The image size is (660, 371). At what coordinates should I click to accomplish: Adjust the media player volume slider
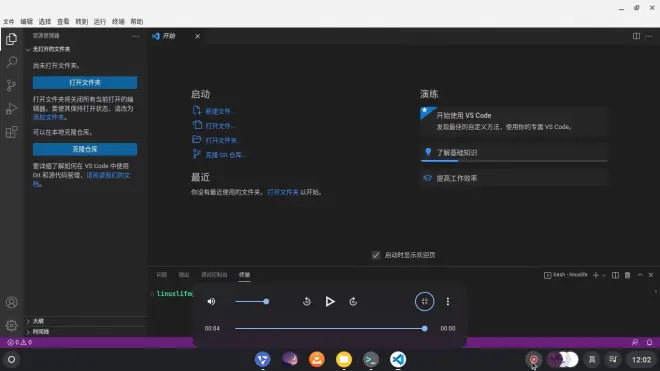pyautogui.click(x=252, y=302)
